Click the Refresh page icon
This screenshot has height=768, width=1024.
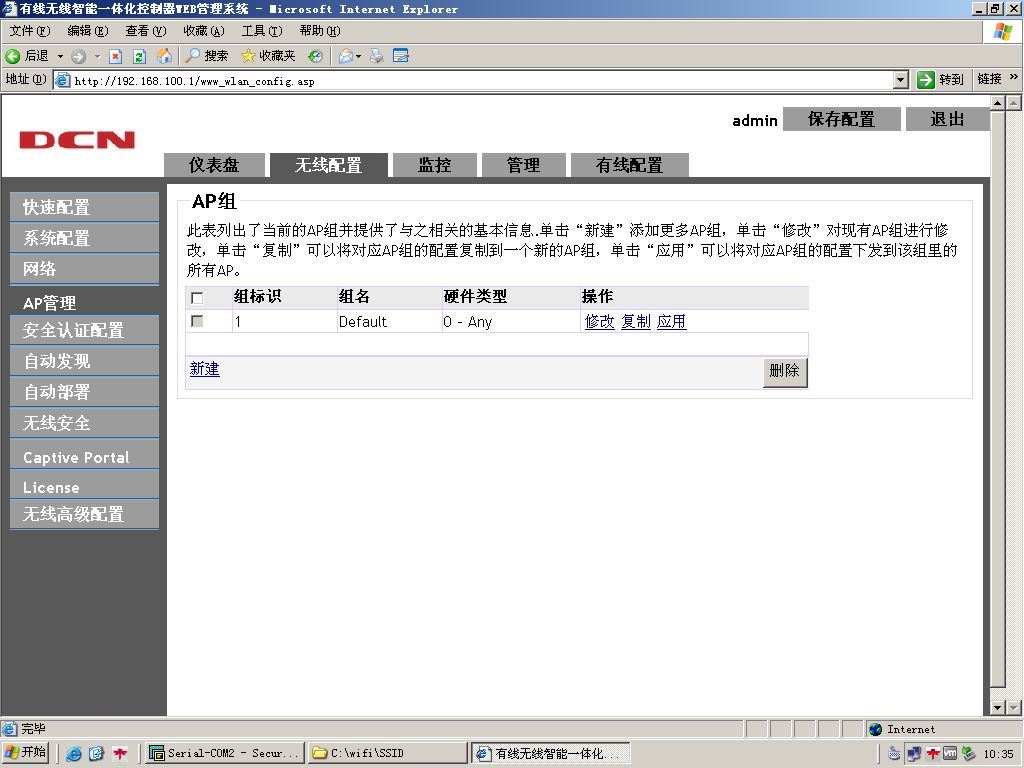click(139, 56)
